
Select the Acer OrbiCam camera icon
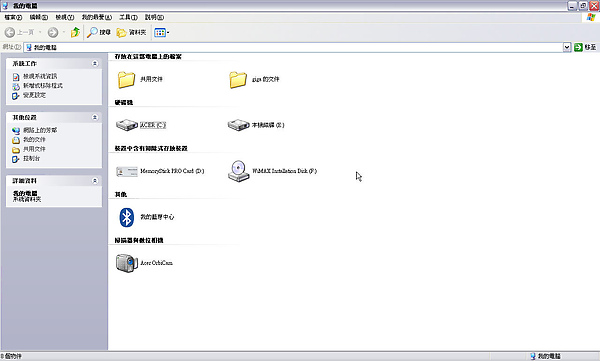click(127, 263)
